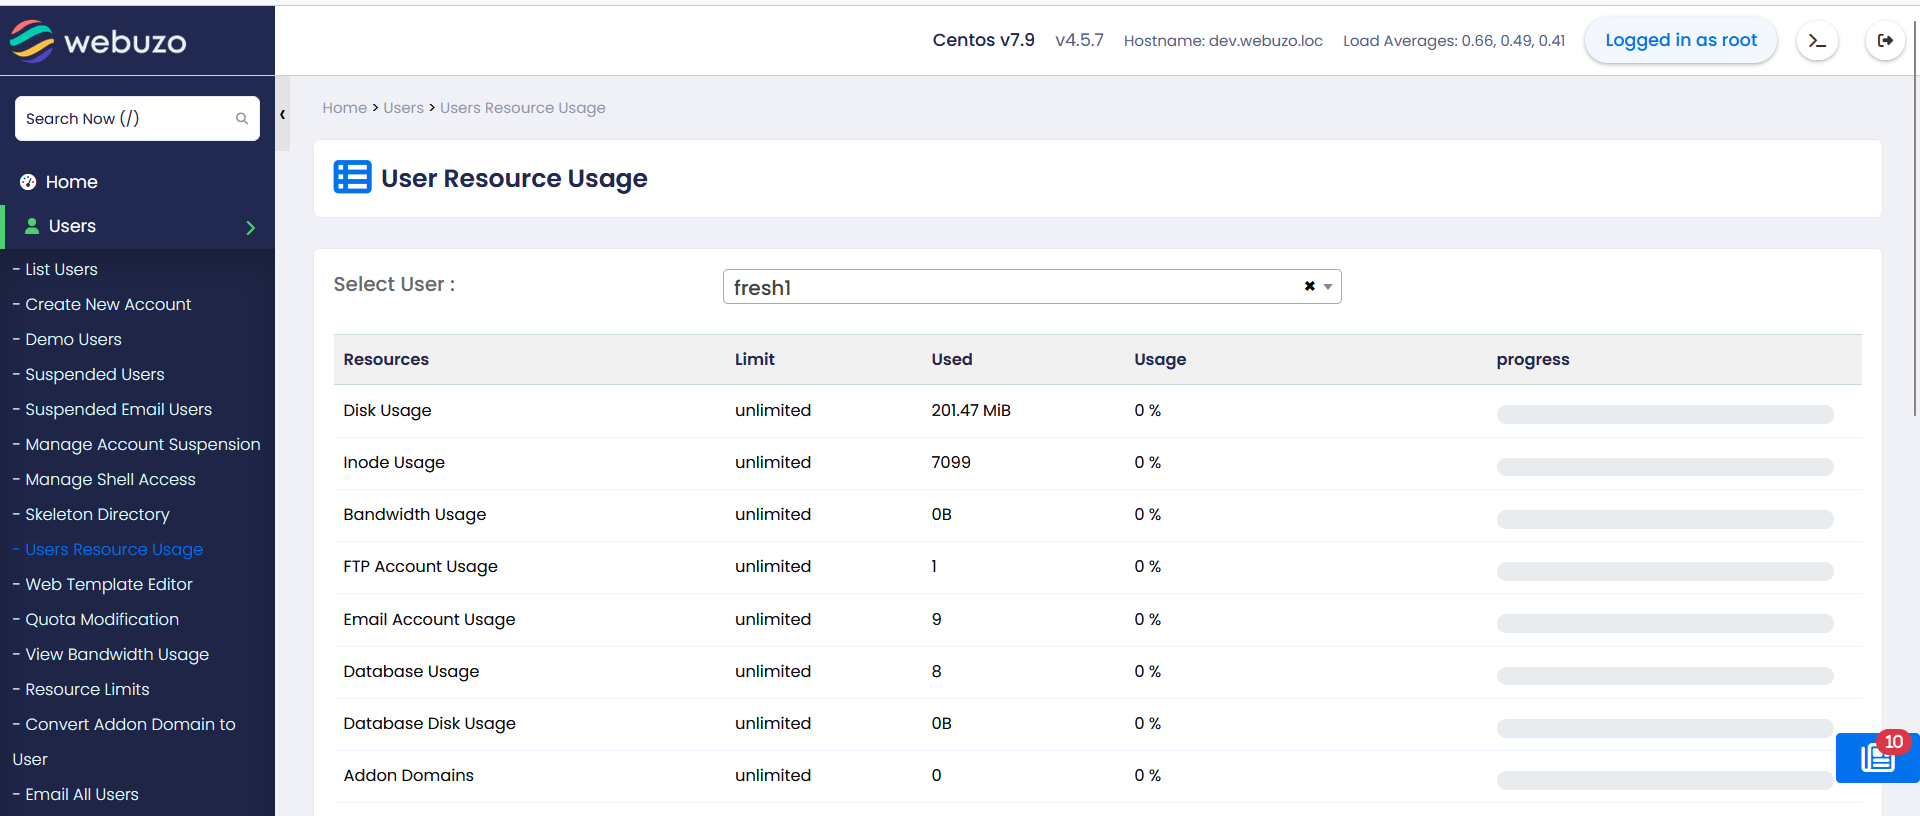1920x816 pixels.
Task: Expand the Users menu chevron
Action: [x=250, y=228]
